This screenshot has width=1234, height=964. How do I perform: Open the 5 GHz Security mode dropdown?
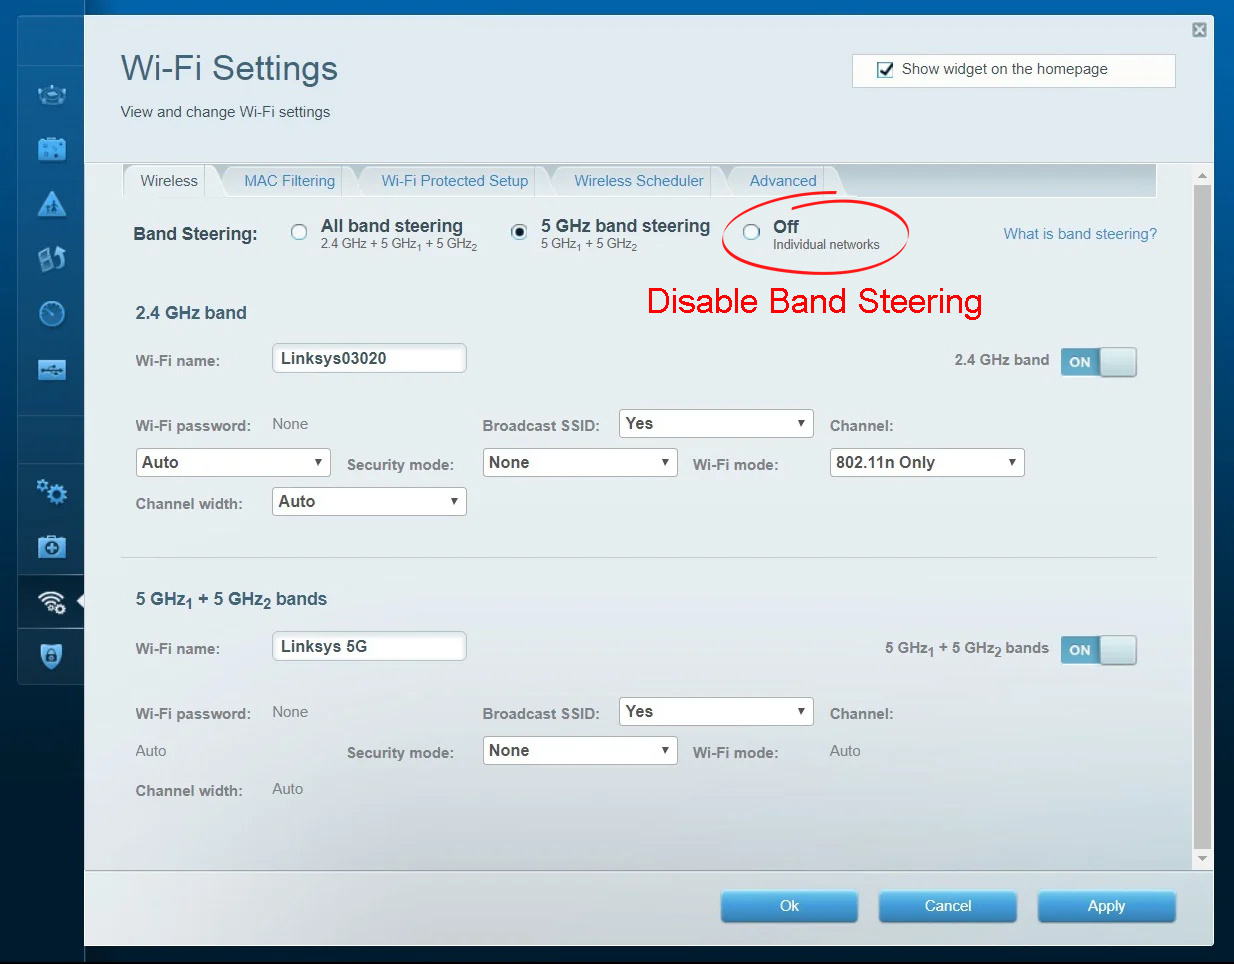click(x=579, y=750)
